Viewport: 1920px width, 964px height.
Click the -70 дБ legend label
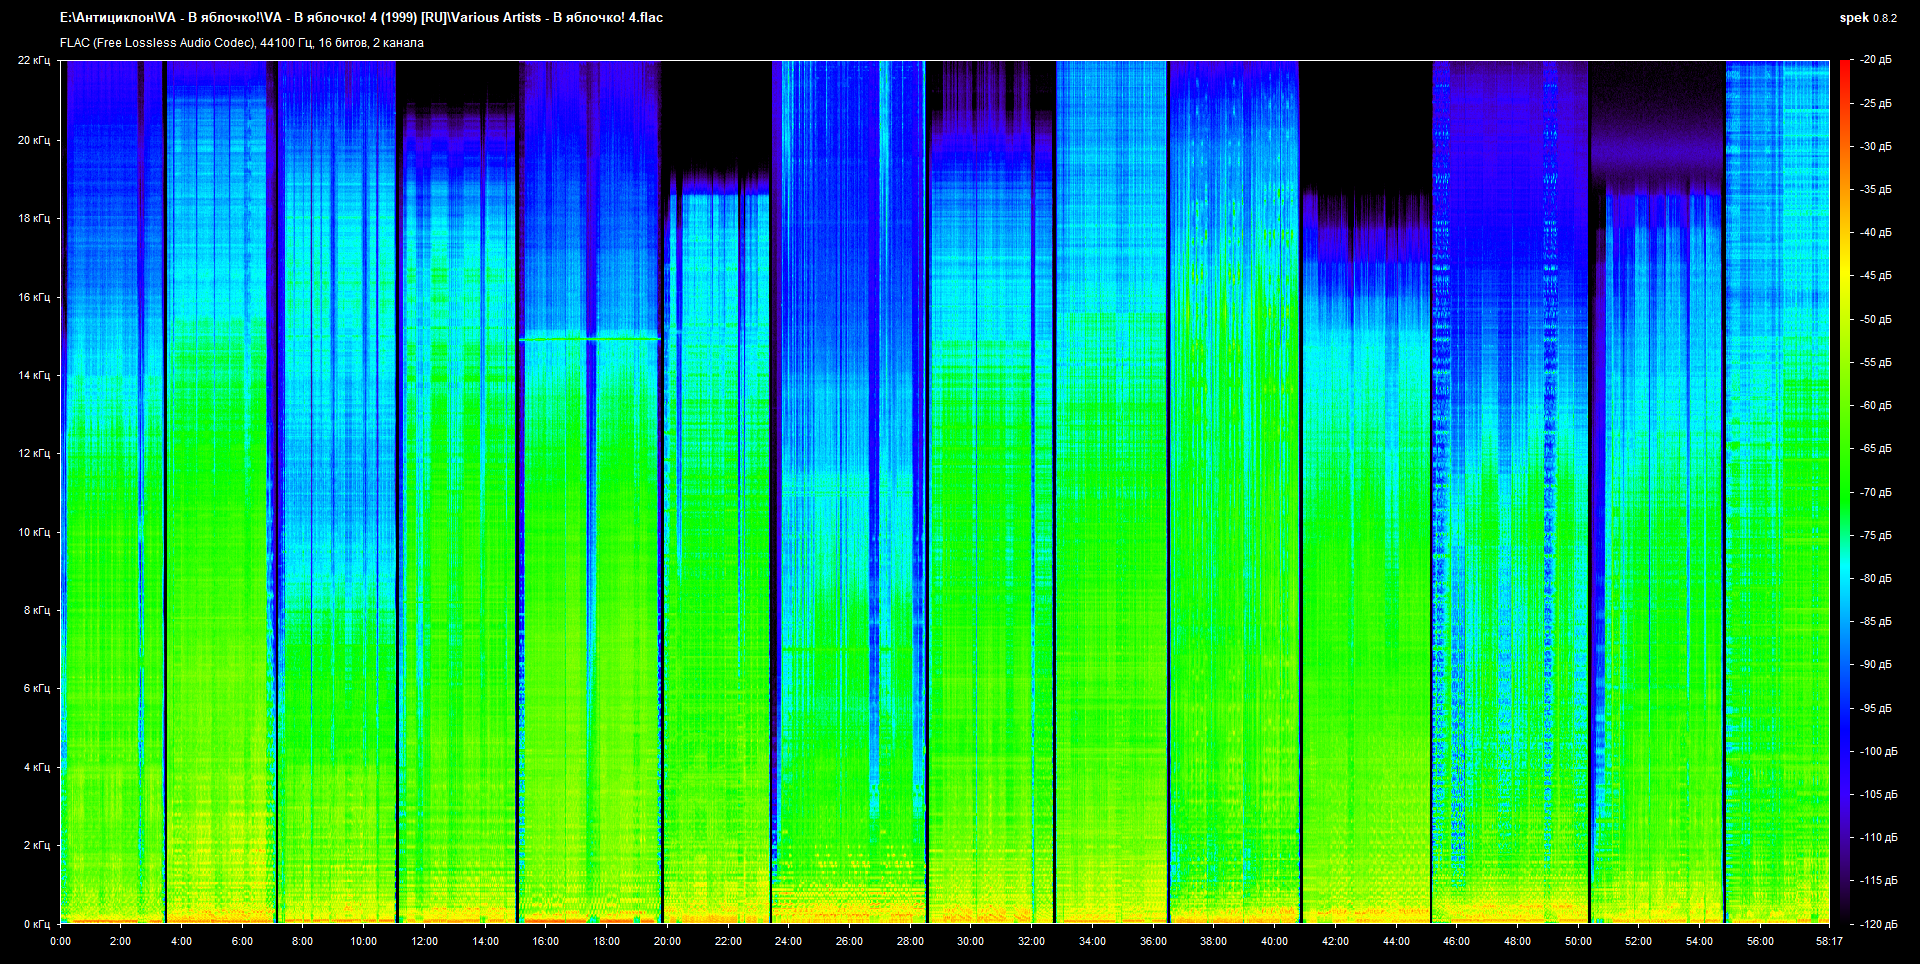(1876, 492)
